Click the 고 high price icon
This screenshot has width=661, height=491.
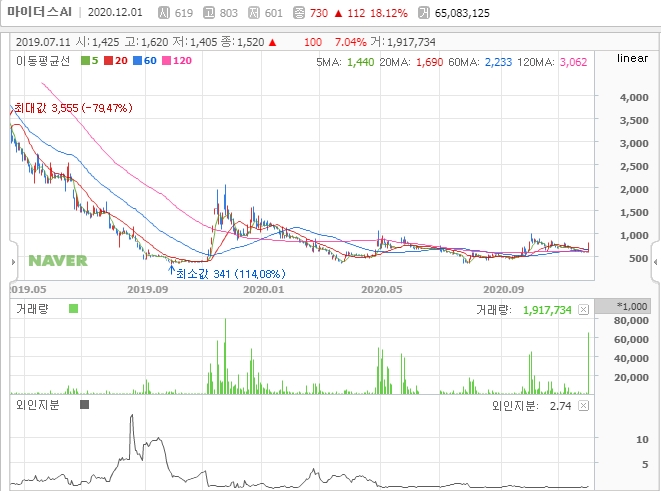click(x=208, y=13)
